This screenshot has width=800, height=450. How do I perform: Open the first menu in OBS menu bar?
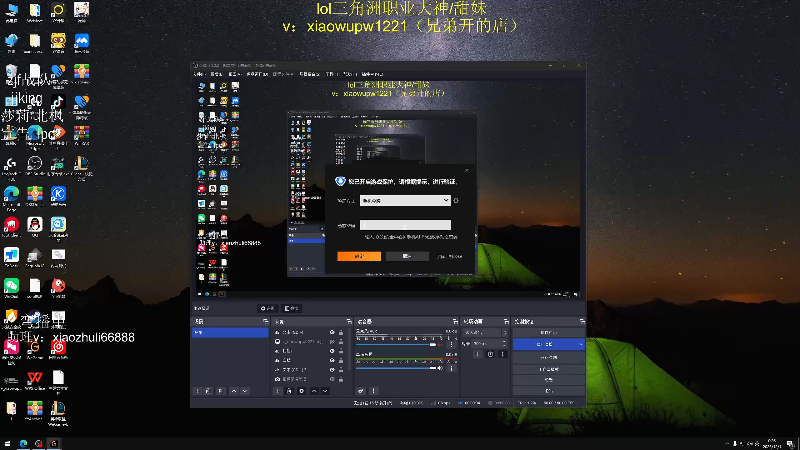(x=198, y=74)
